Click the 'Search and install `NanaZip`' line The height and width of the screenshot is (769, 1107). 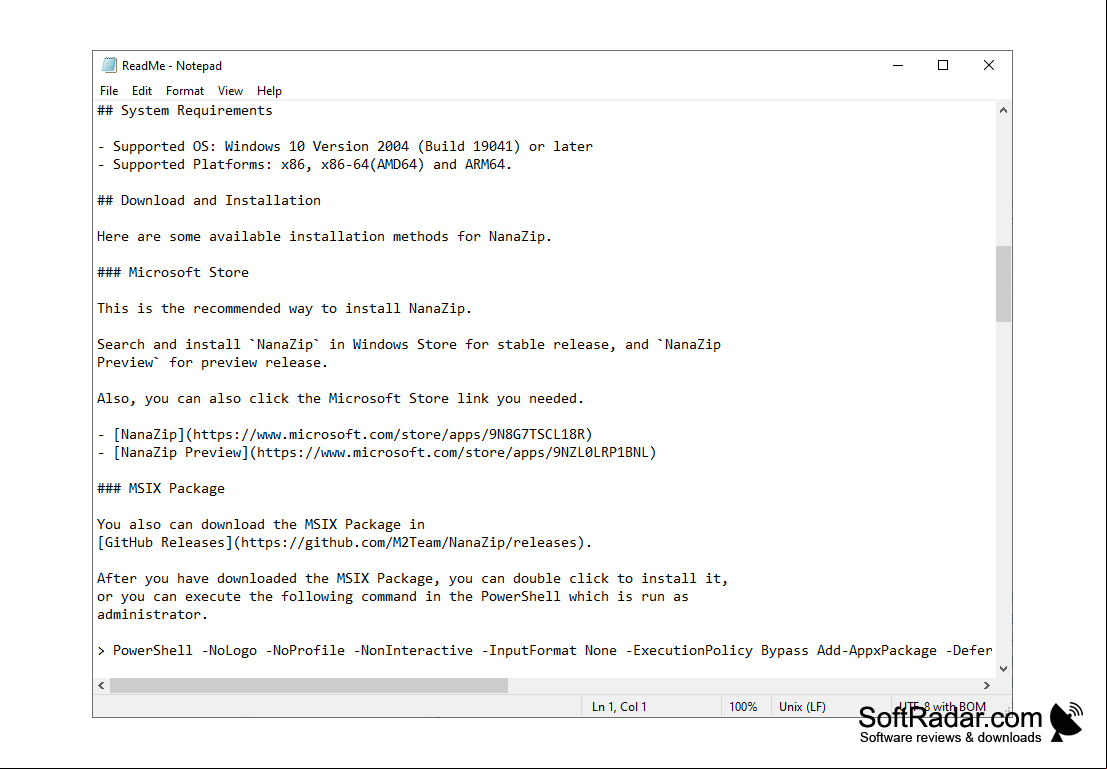tap(409, 345)
